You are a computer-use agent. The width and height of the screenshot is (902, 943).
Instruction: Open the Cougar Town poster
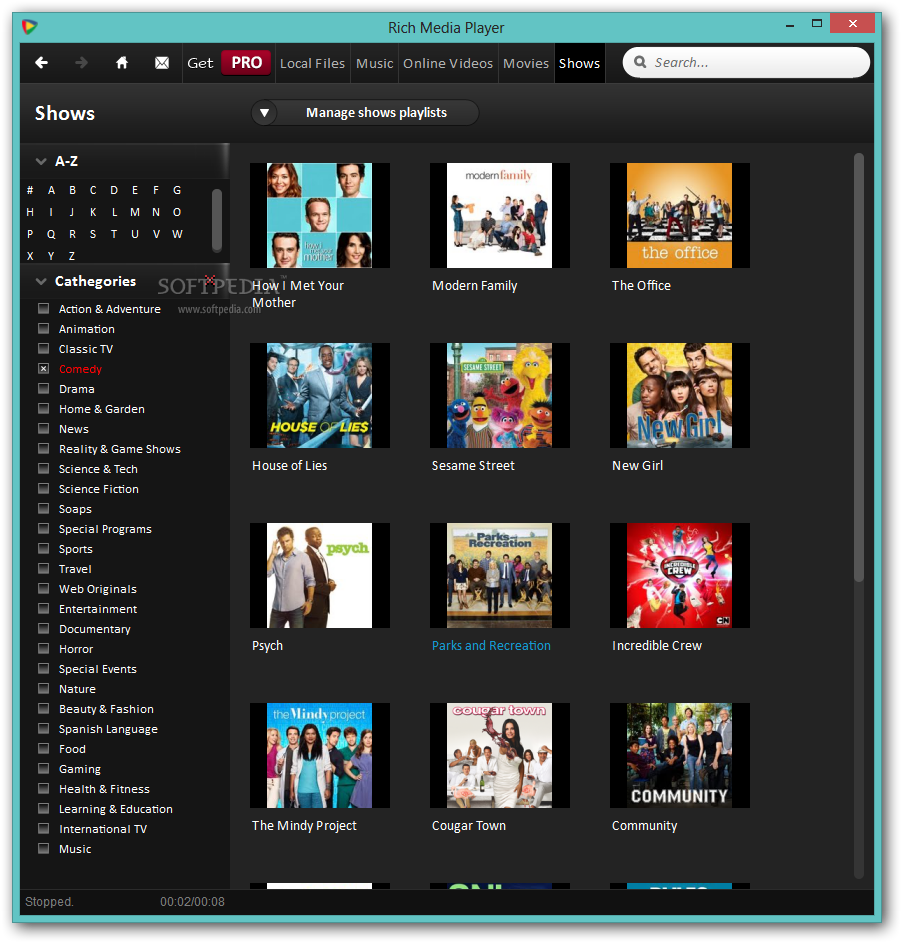(499, 755)
